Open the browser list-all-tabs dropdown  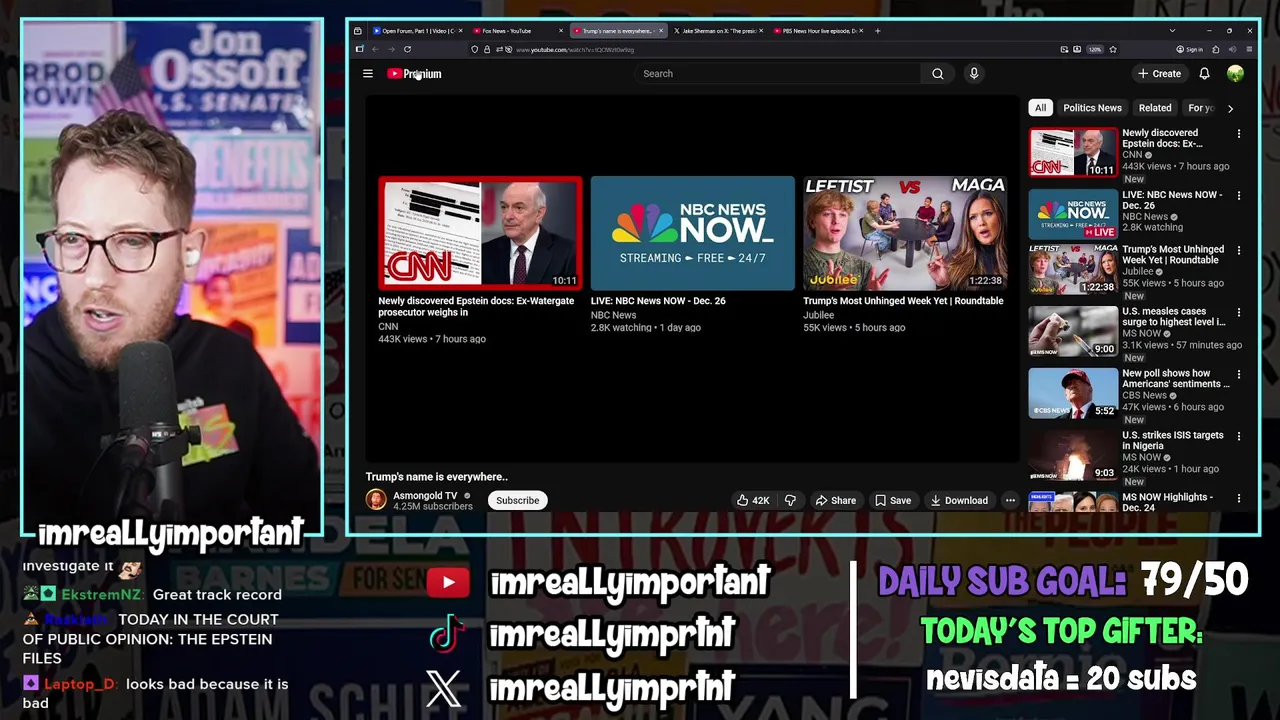pyautogui.click(x=1172, y=31)
